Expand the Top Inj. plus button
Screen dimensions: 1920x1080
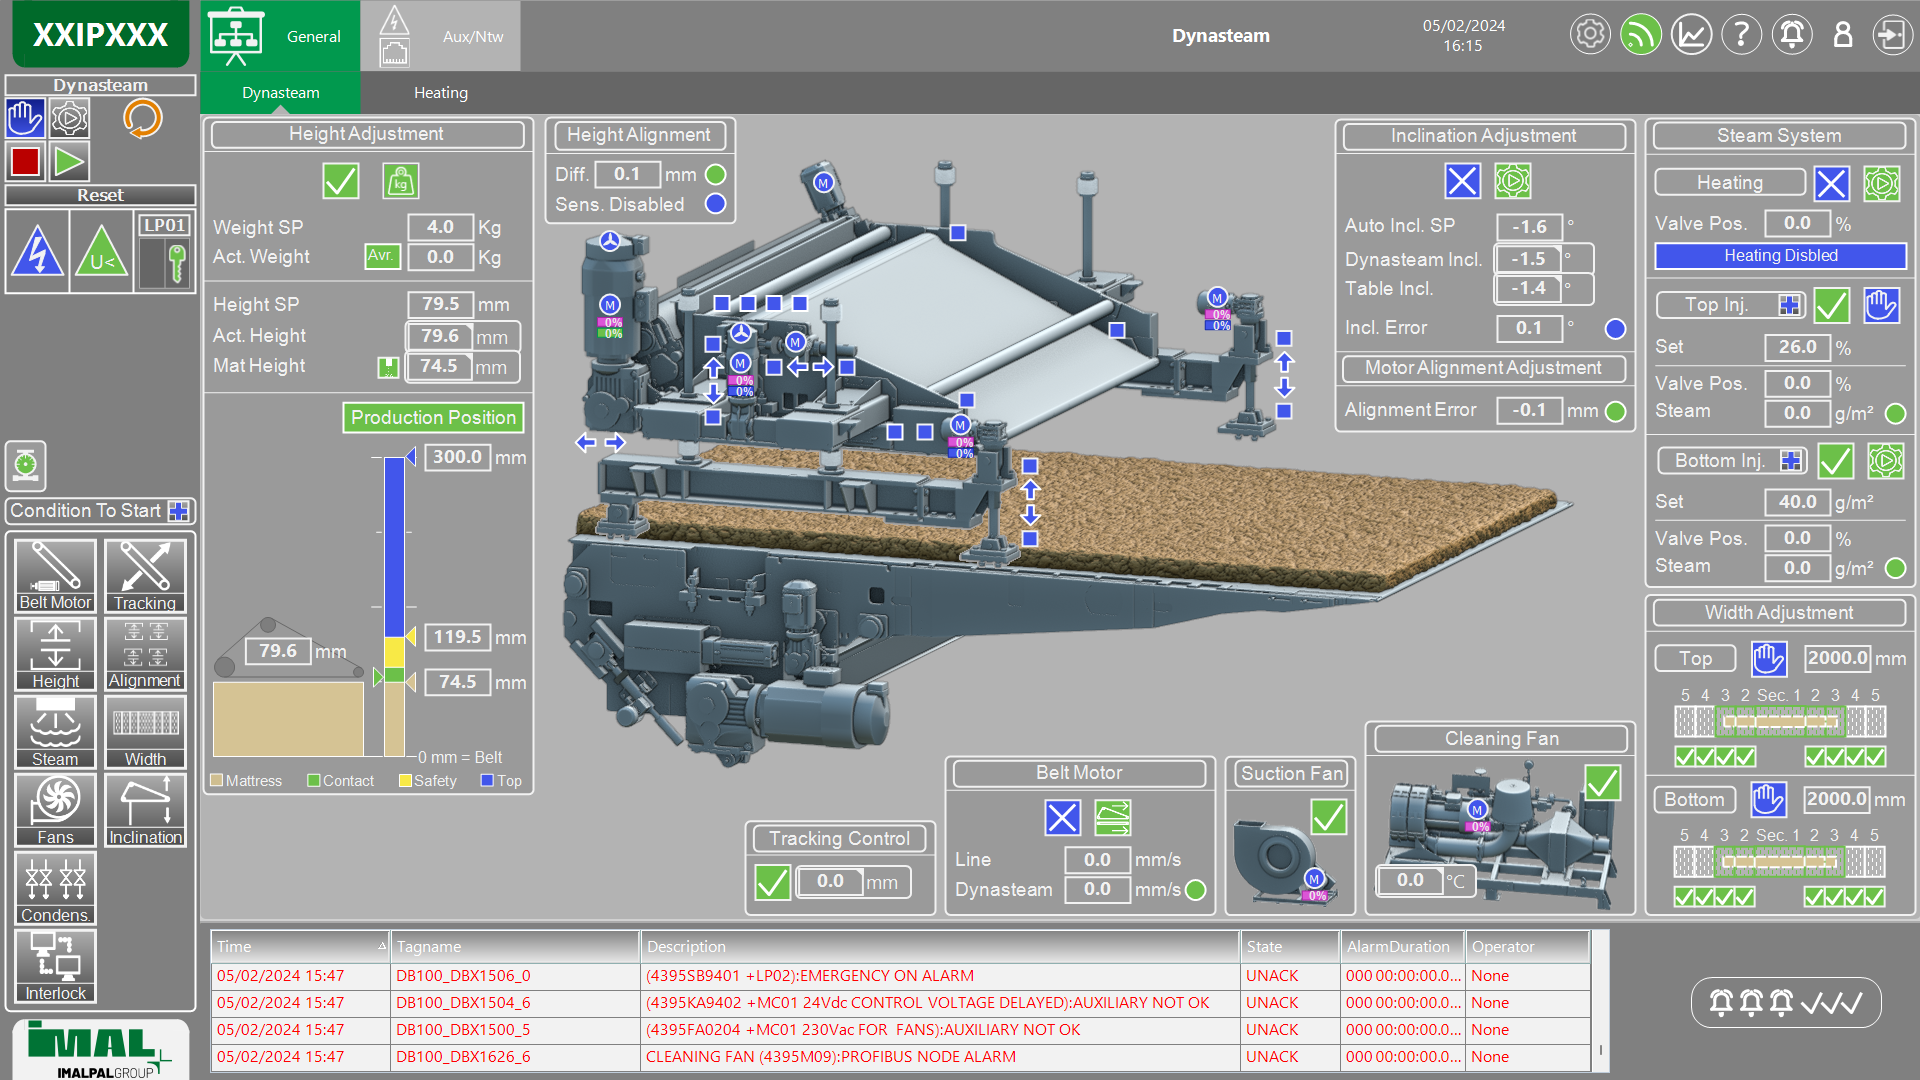point(1789,305)
